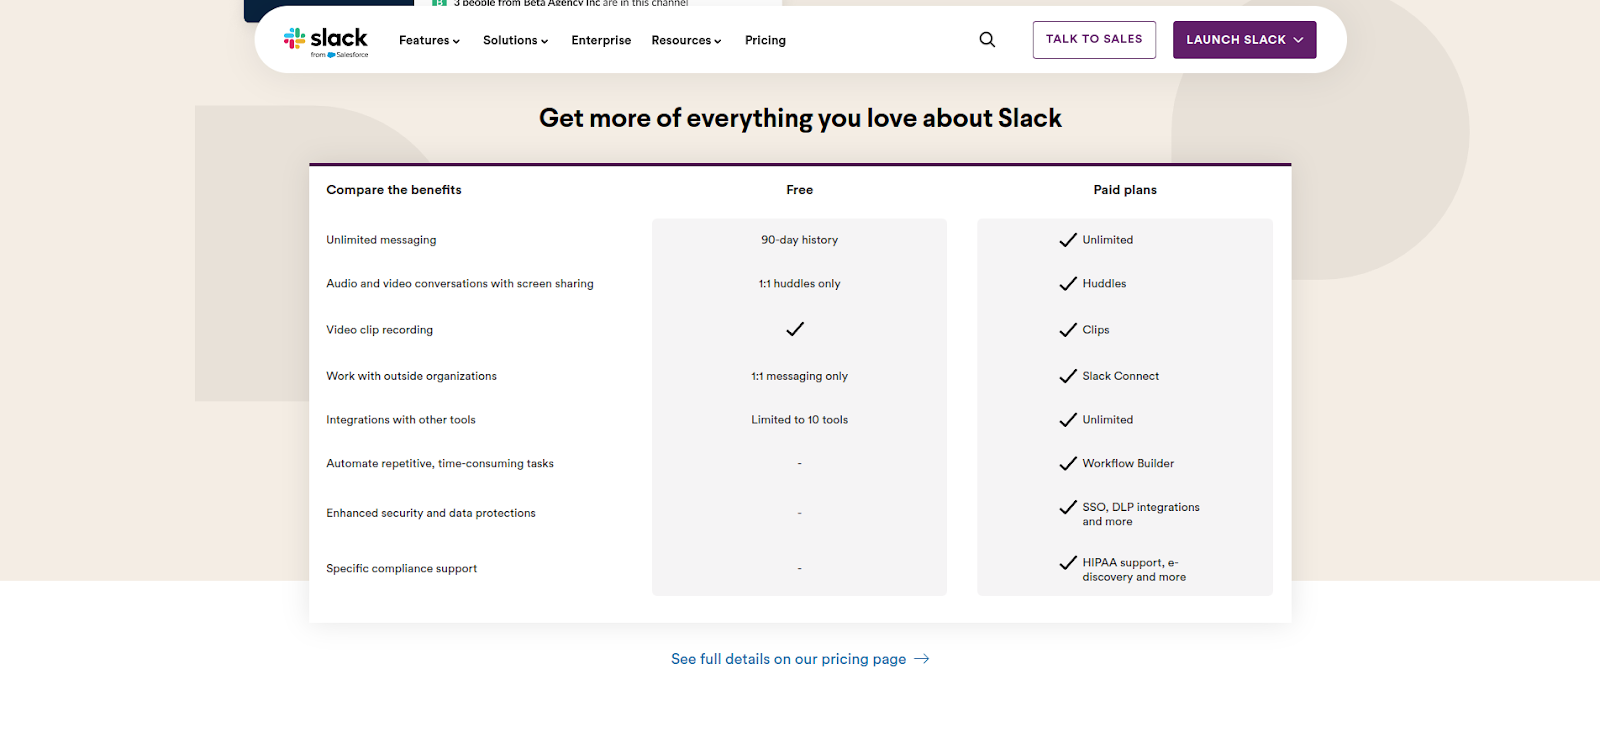The height and width of the screenshot is (743, 1600).
Task: Go to the Pricing page
Action: (765, 41)
